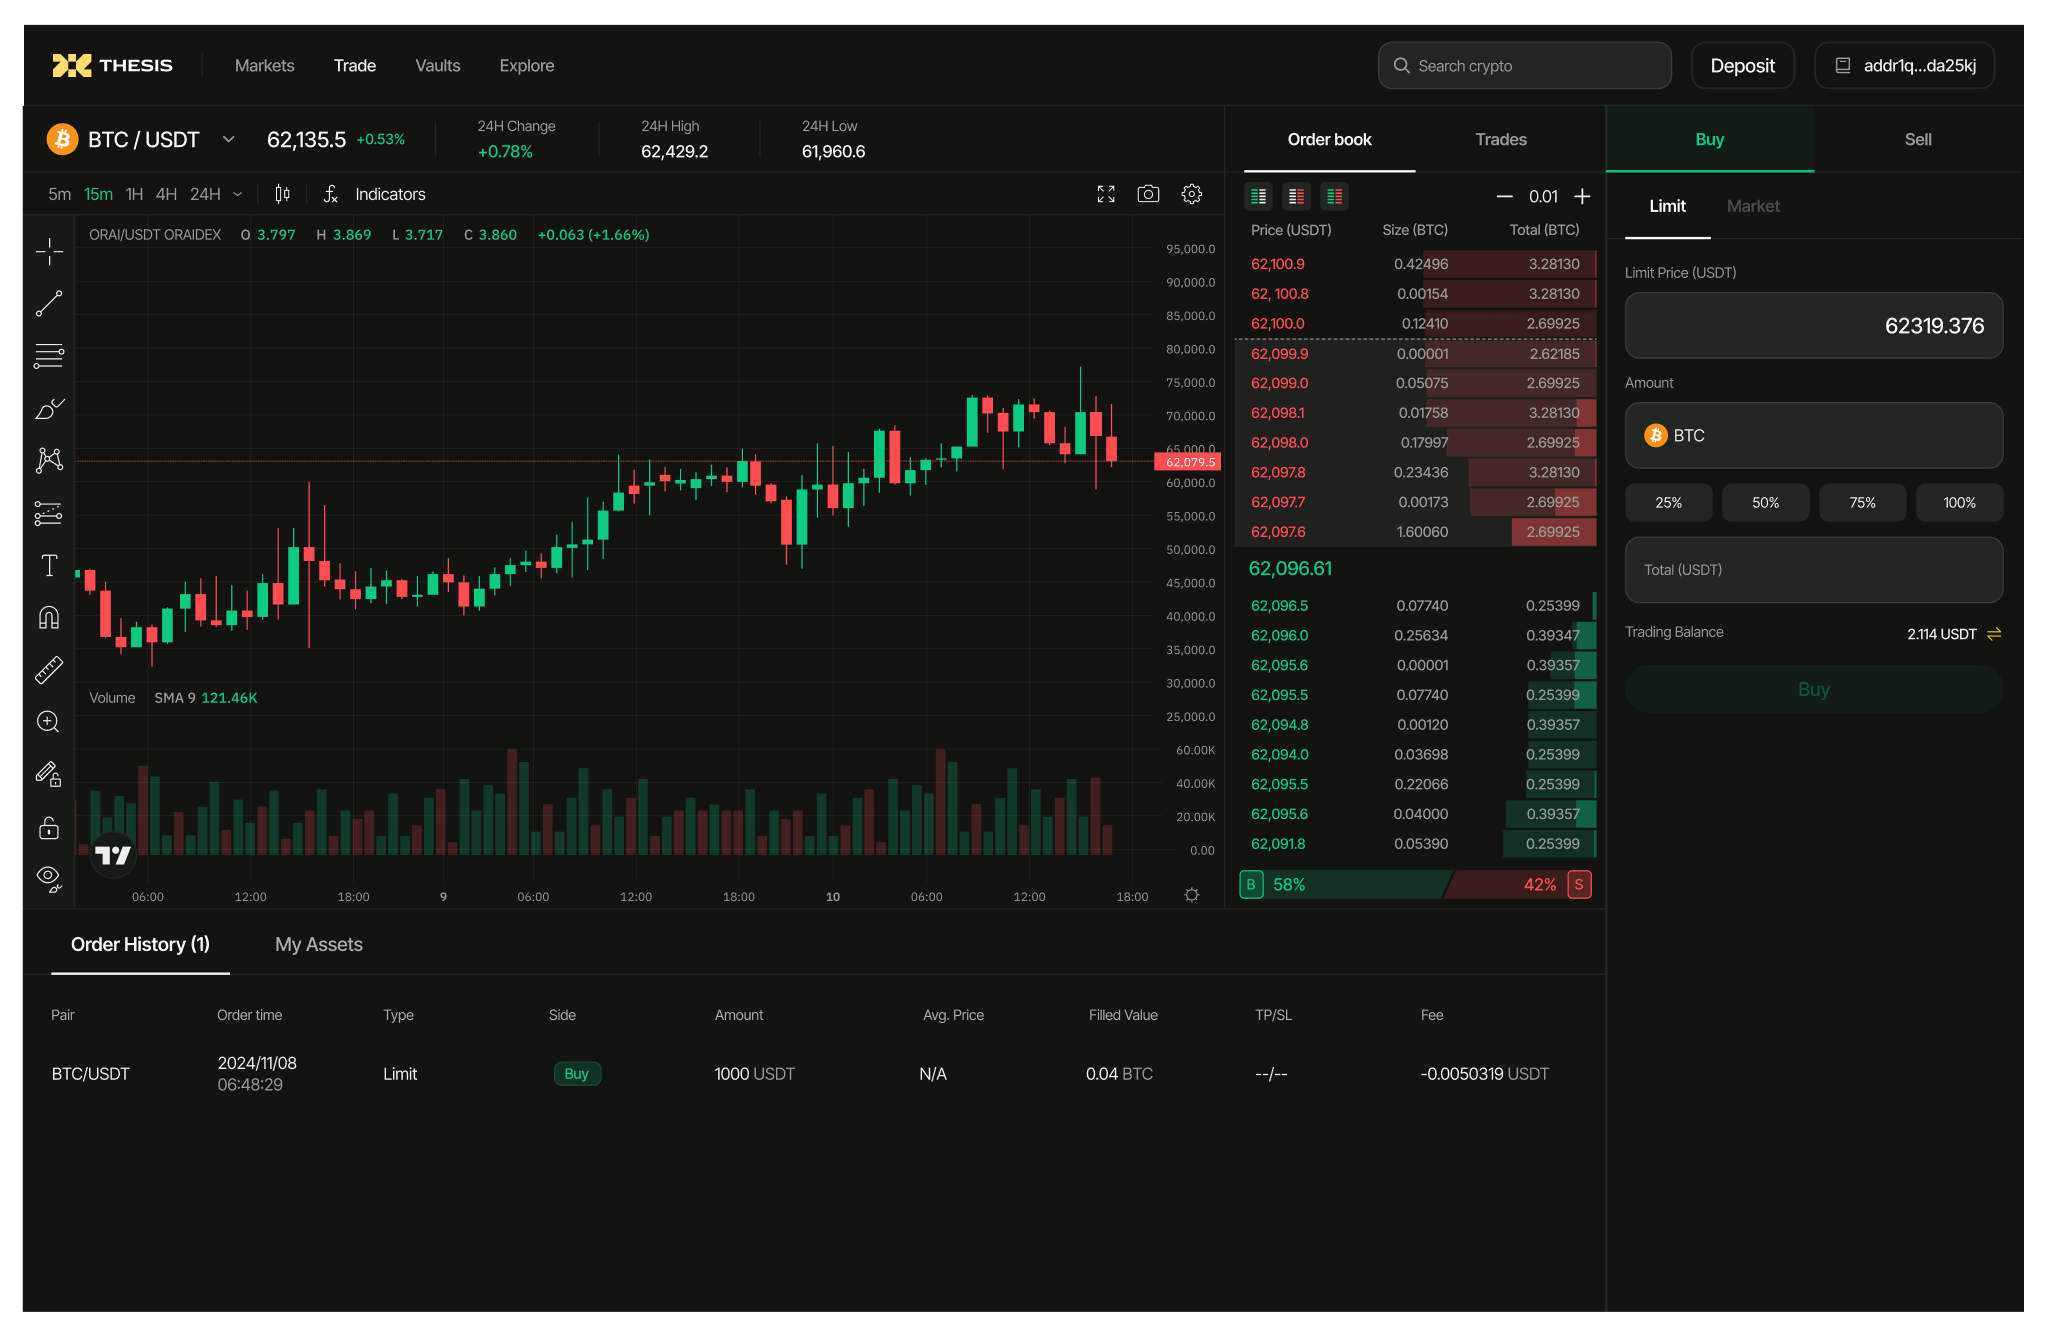Open the My Assets tab

(319, 944)
